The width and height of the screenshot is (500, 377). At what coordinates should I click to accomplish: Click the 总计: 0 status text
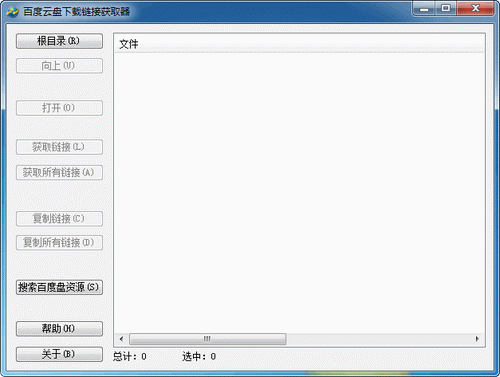pyautogui.click(x=130, y=357)
